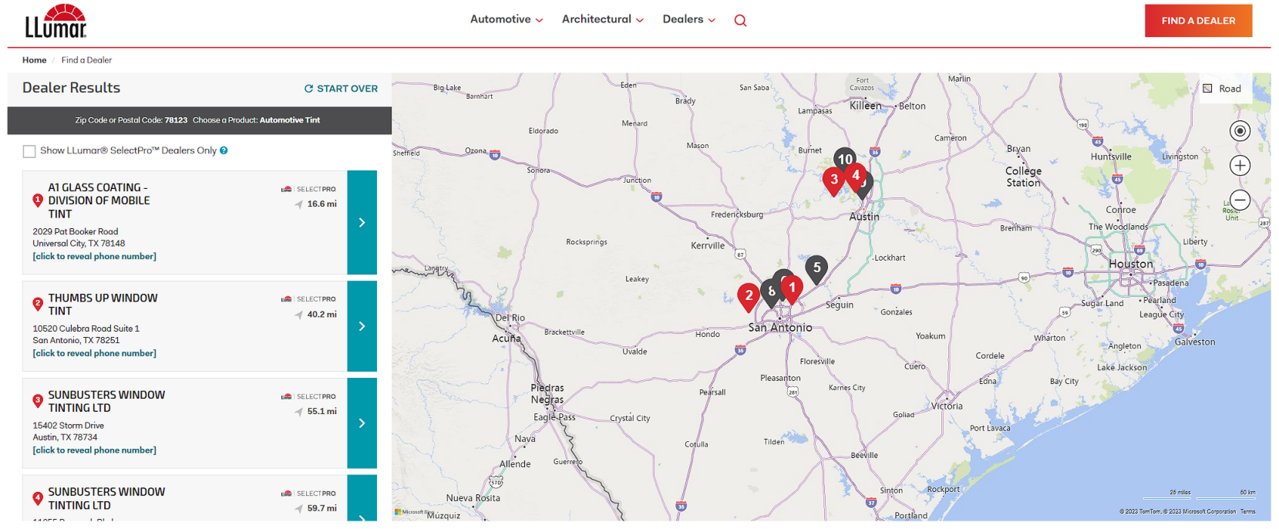
Task: Click College Station label on map
Action: [x=1023, y=177]
